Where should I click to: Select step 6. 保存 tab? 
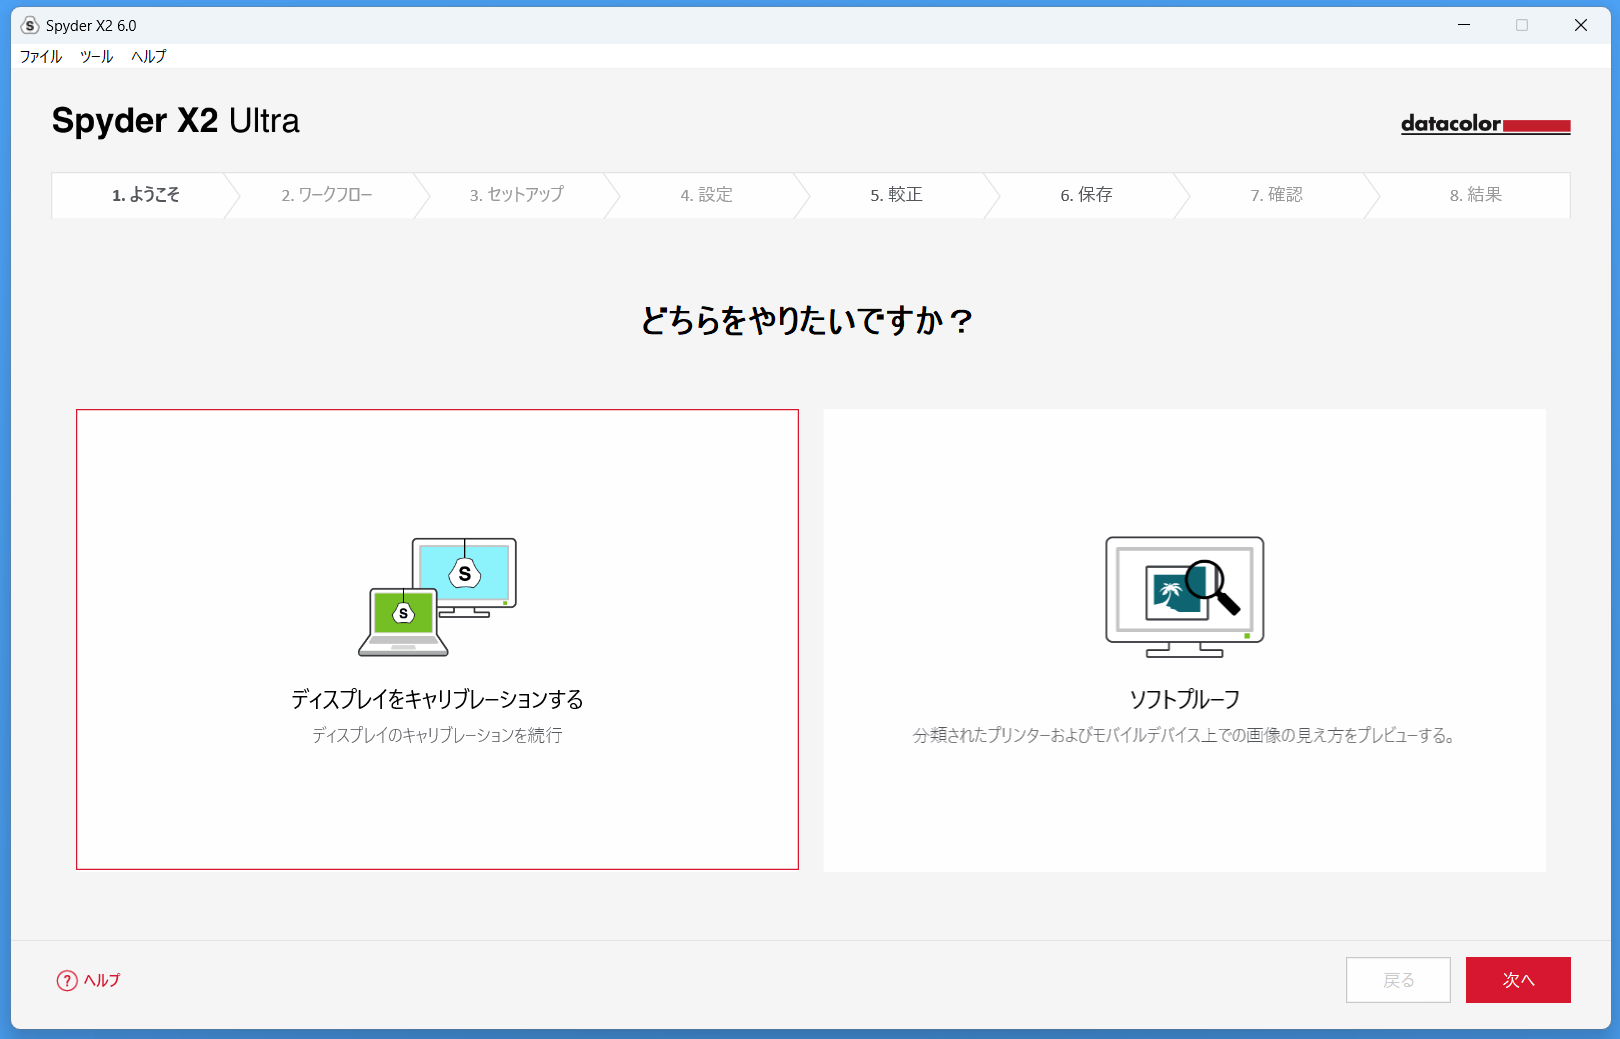[1087, 195]
